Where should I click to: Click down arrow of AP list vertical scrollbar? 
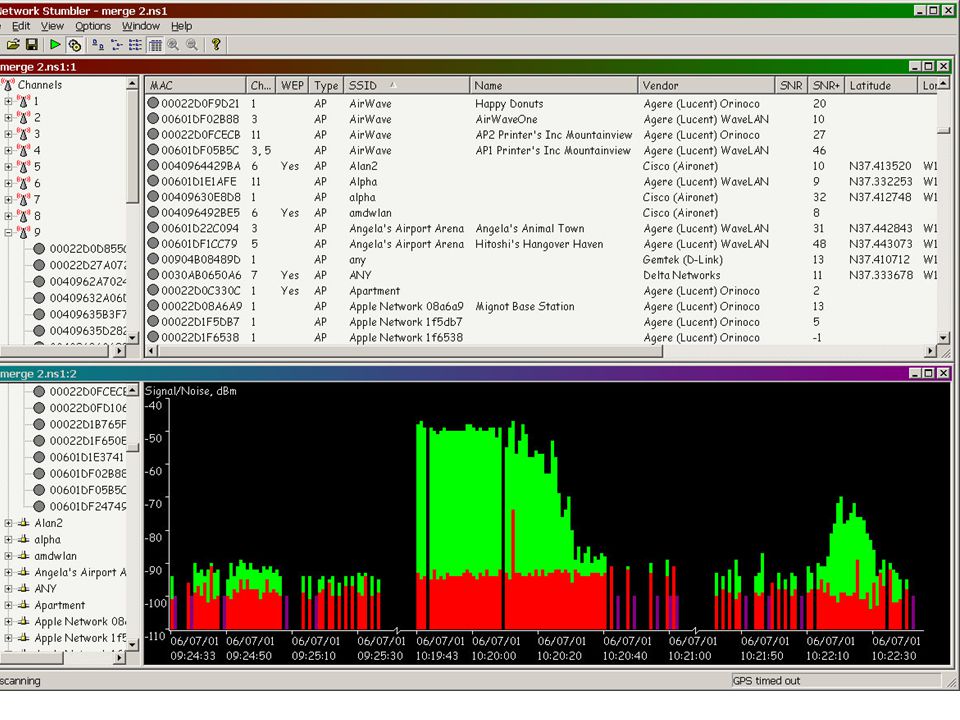pos(943,337)
